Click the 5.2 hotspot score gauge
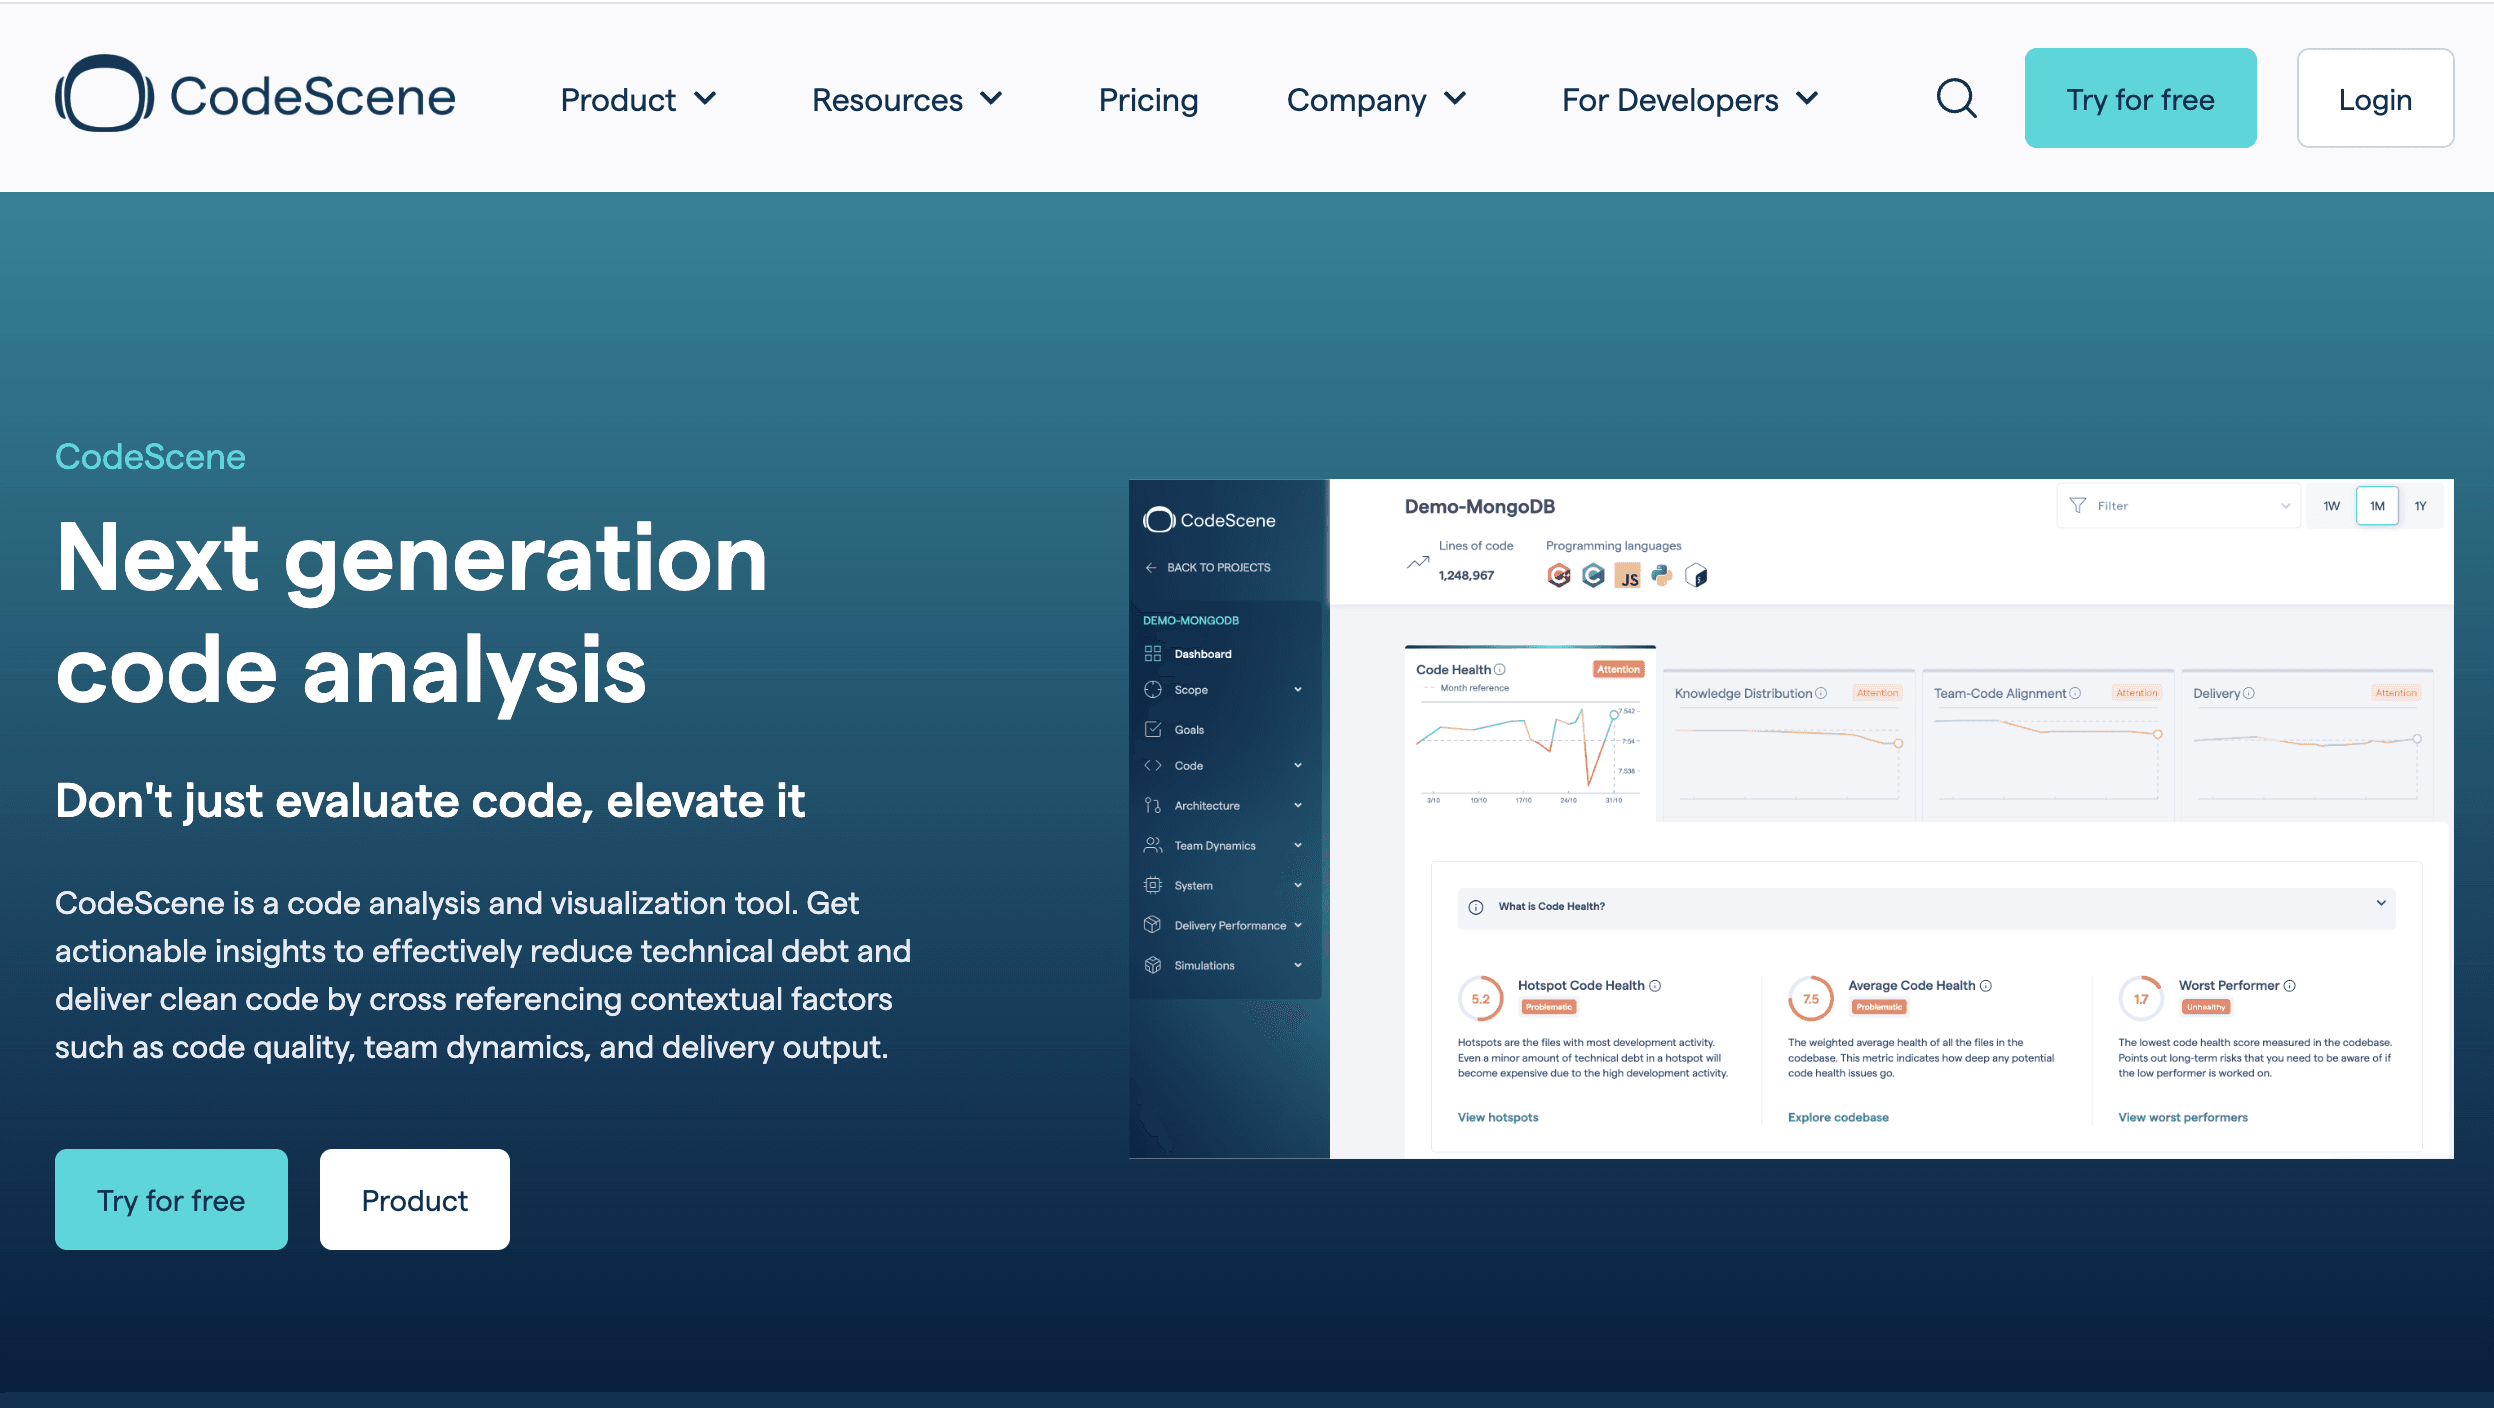The height and width of the screenshot is (1408, 2494). (x=1481, y=999)
